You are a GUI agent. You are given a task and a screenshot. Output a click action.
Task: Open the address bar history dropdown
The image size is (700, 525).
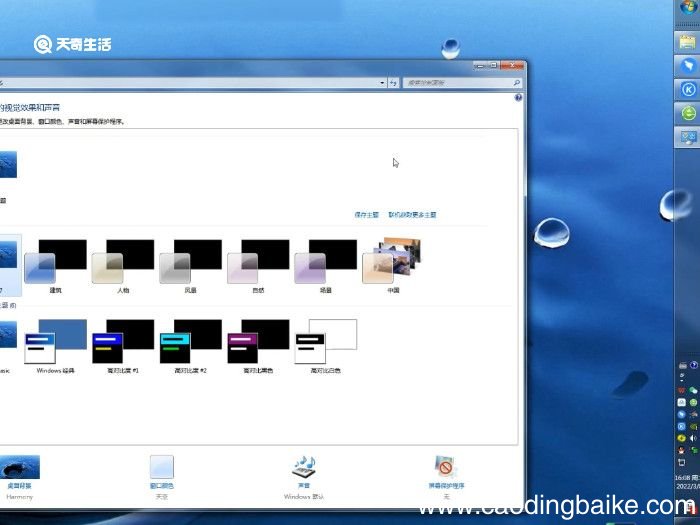click(x=382, y=83)
